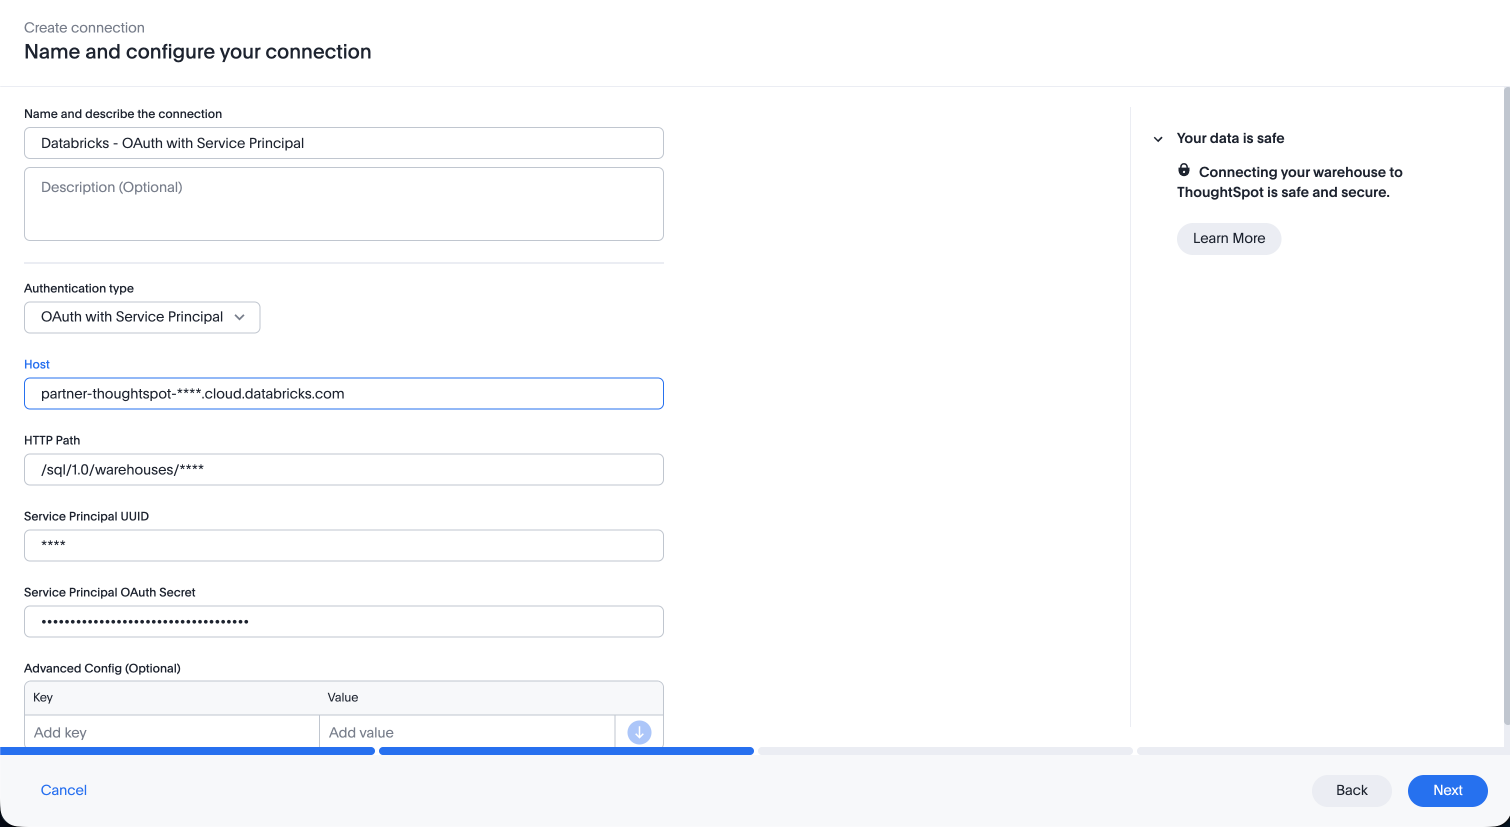Screen dimensions: 1510x827
Task: Click into the Host input field
Action: pos(344,393)
